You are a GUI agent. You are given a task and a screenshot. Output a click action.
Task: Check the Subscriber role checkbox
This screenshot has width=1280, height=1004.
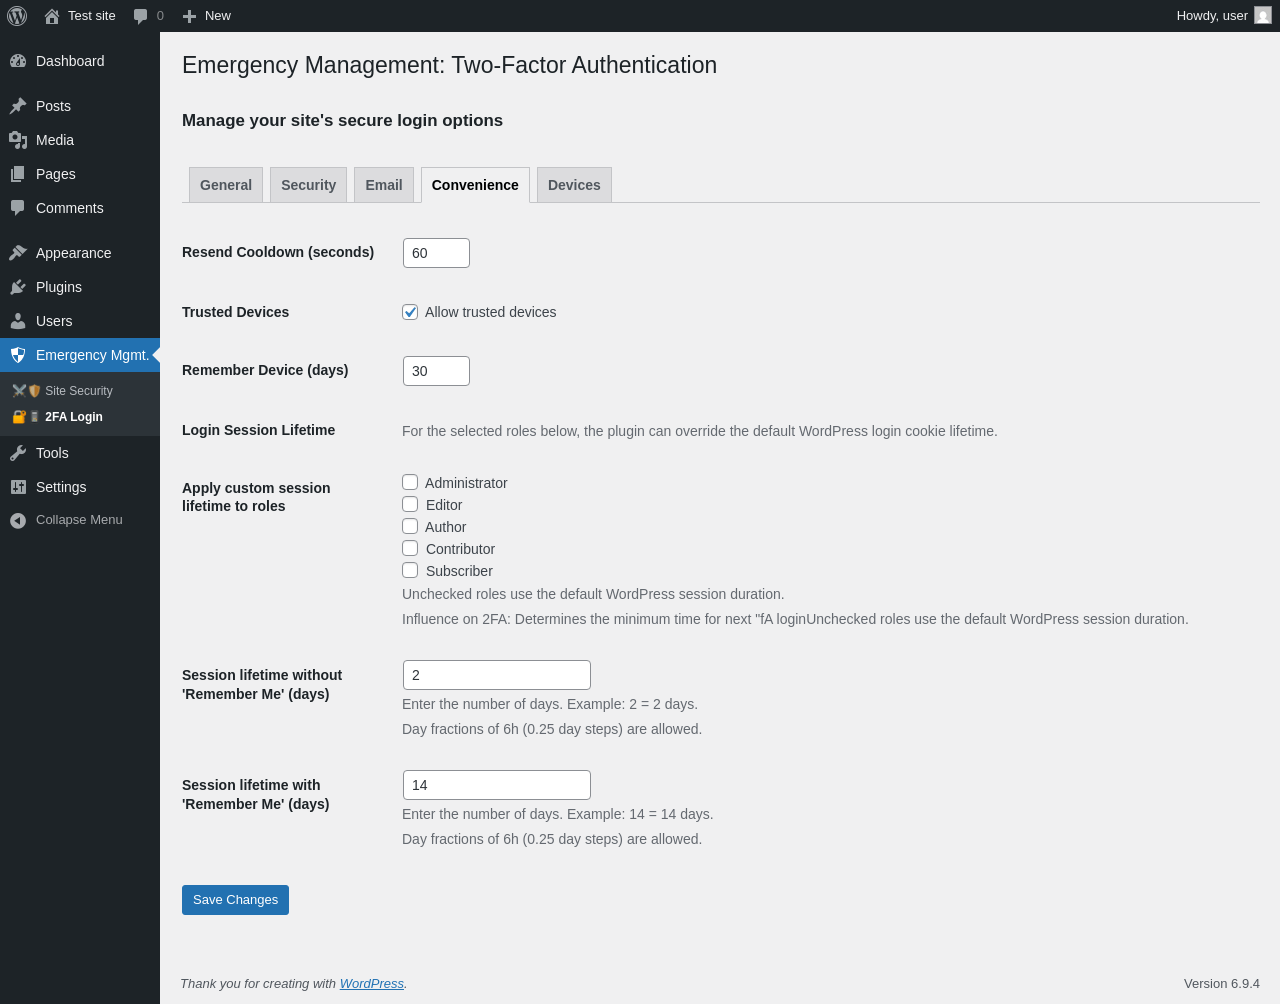(x=410, y=571)
